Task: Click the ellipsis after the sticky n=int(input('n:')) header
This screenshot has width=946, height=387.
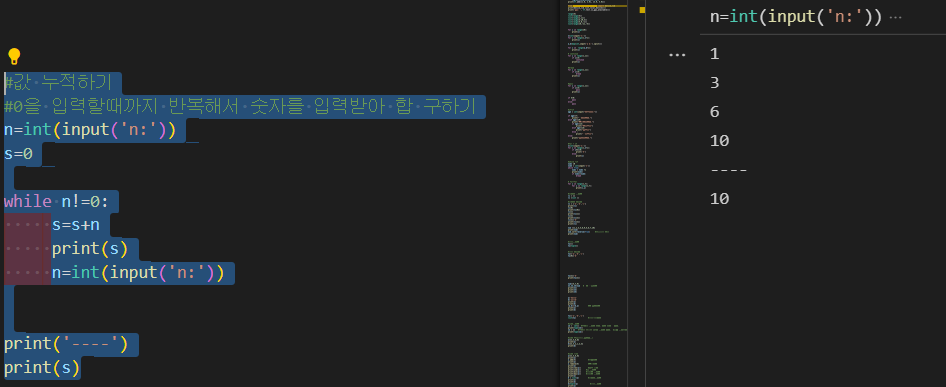Action: click(x=895, y=18)
